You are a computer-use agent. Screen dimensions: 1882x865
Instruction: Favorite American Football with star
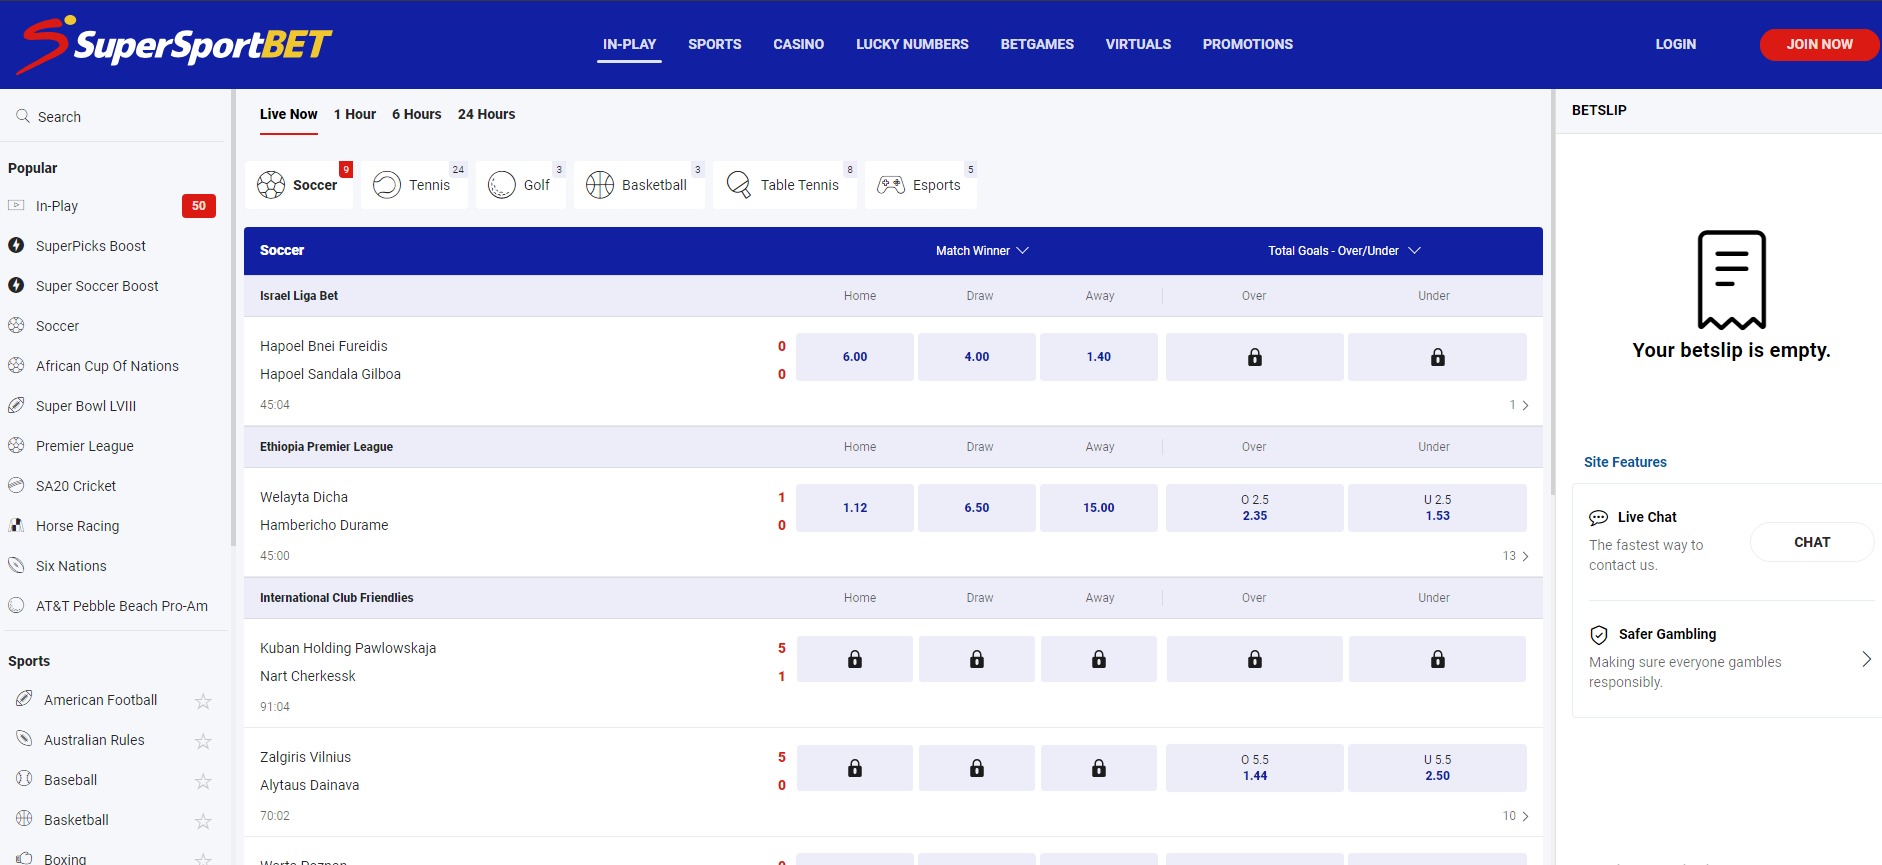point(203,701)
